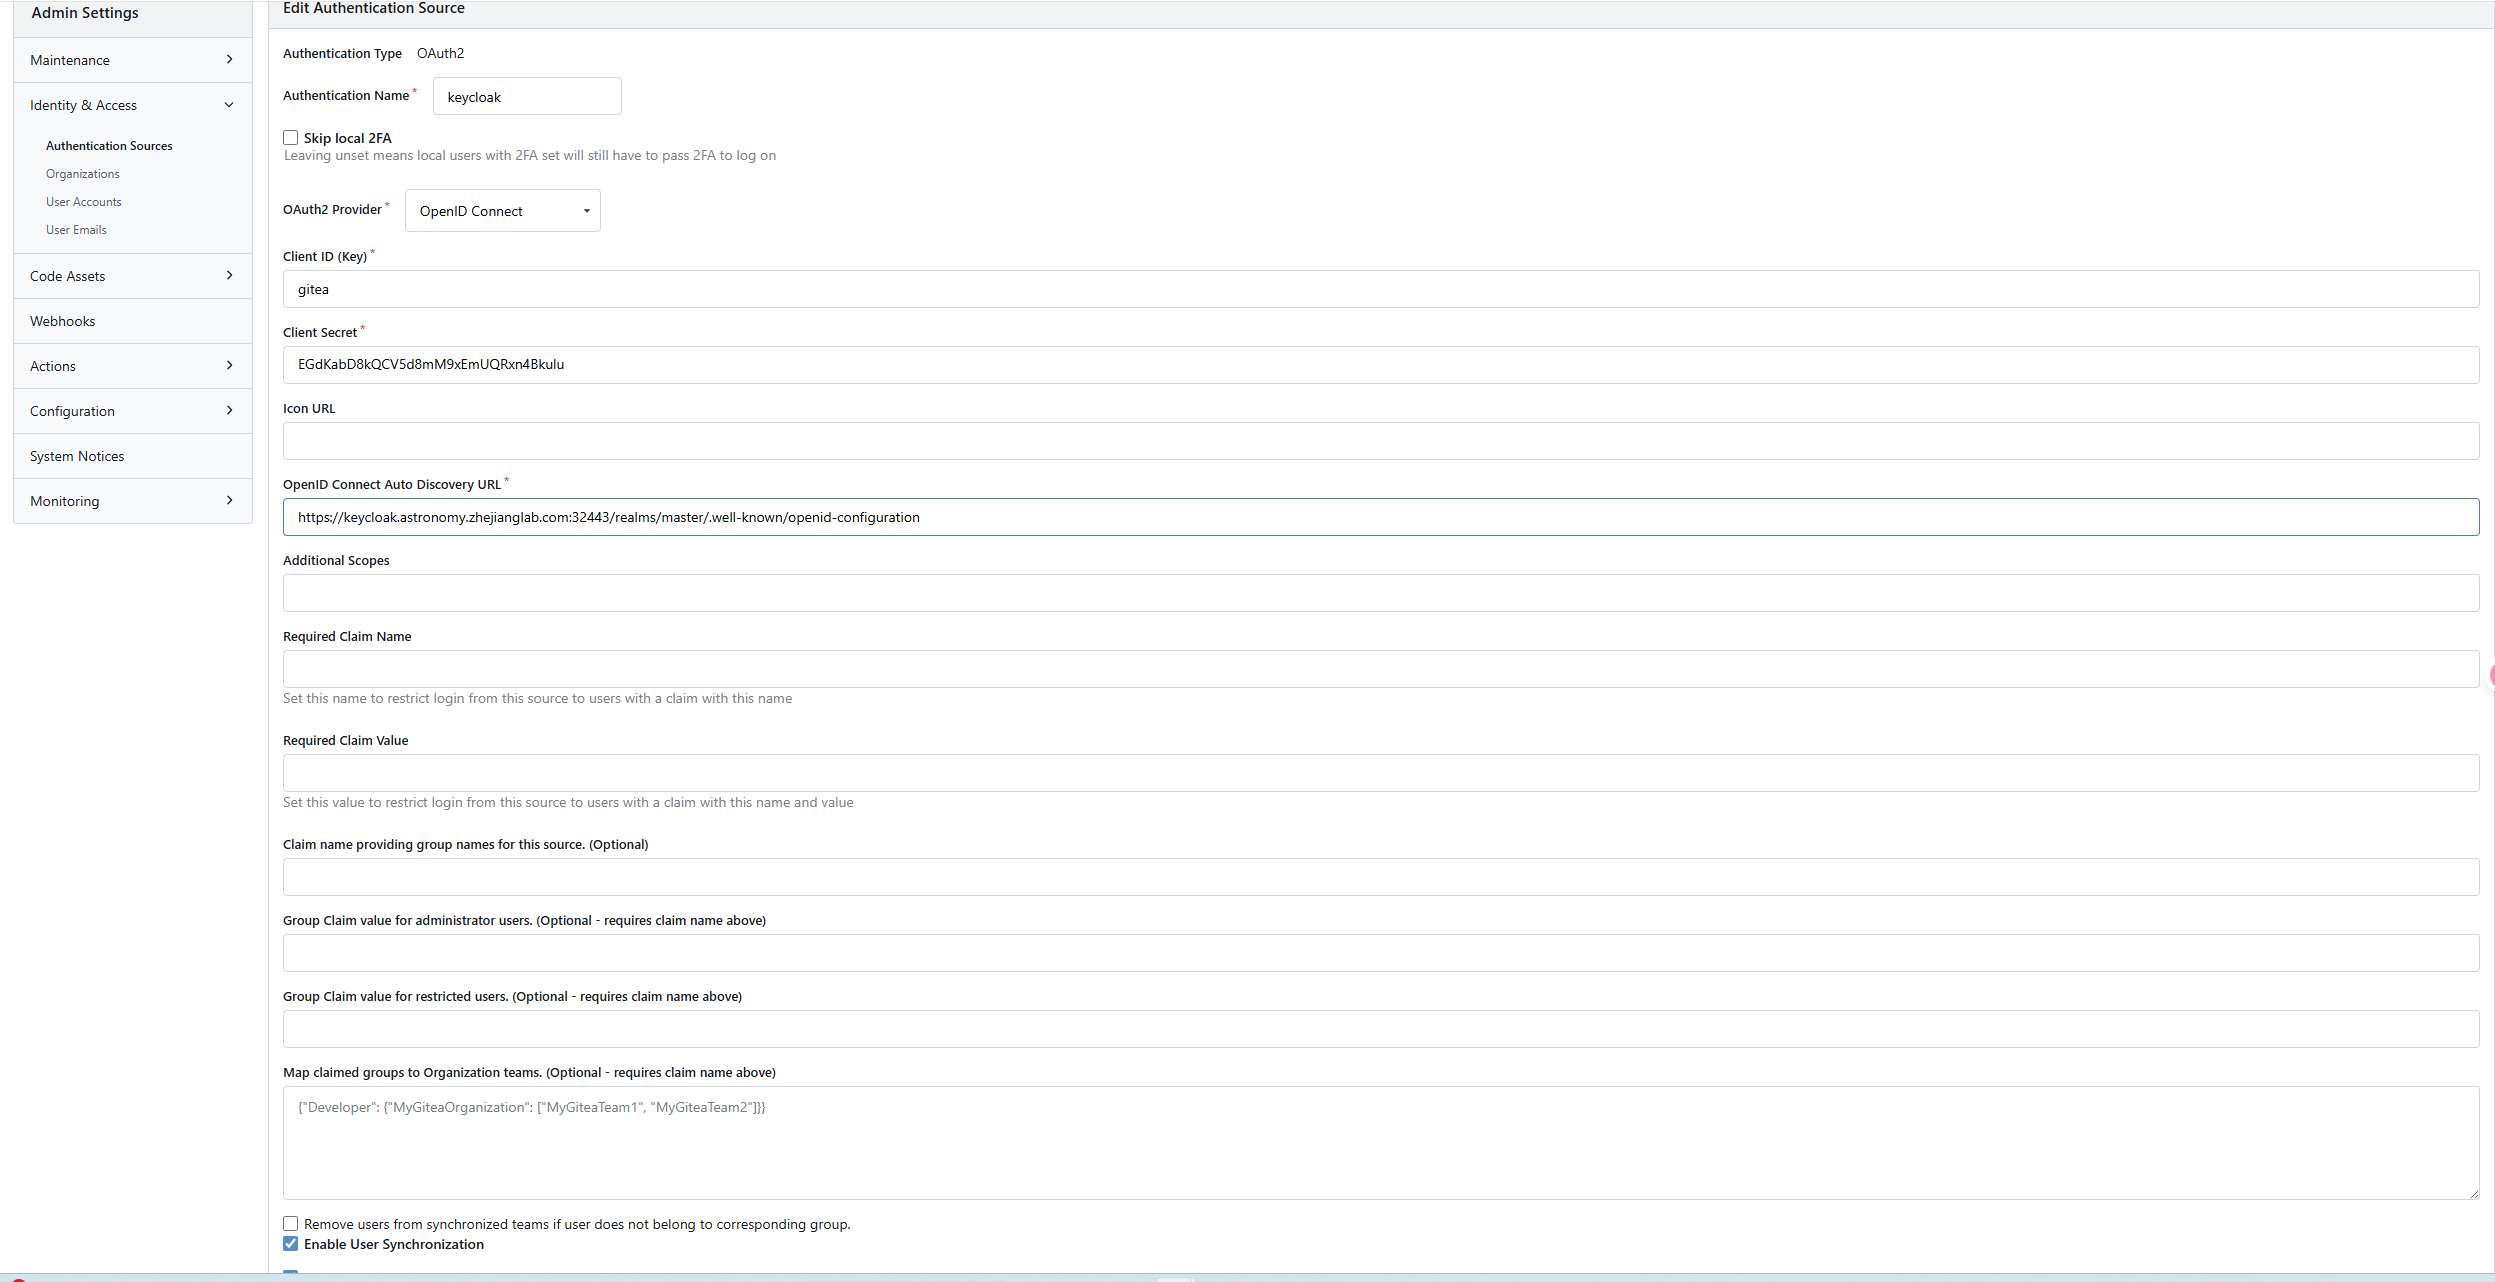Viewport: 2495px width, 1282px height.
Task: Open User Accounts link
Action: pyautogui.click(x=84, y=202)
